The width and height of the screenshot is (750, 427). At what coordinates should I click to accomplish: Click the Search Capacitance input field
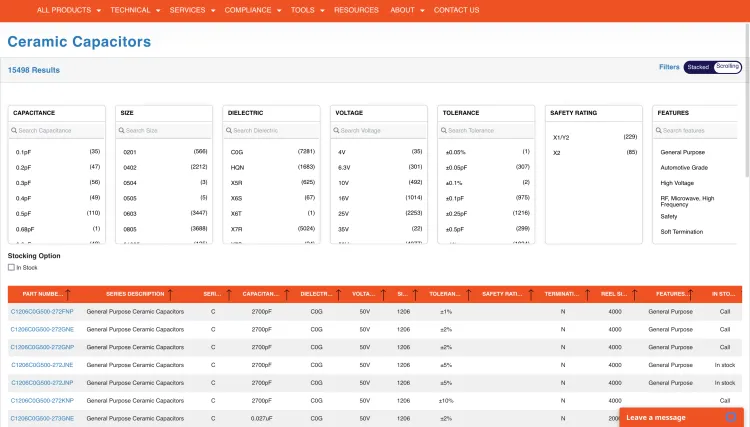pyautogui.click(x=56, y=131)
